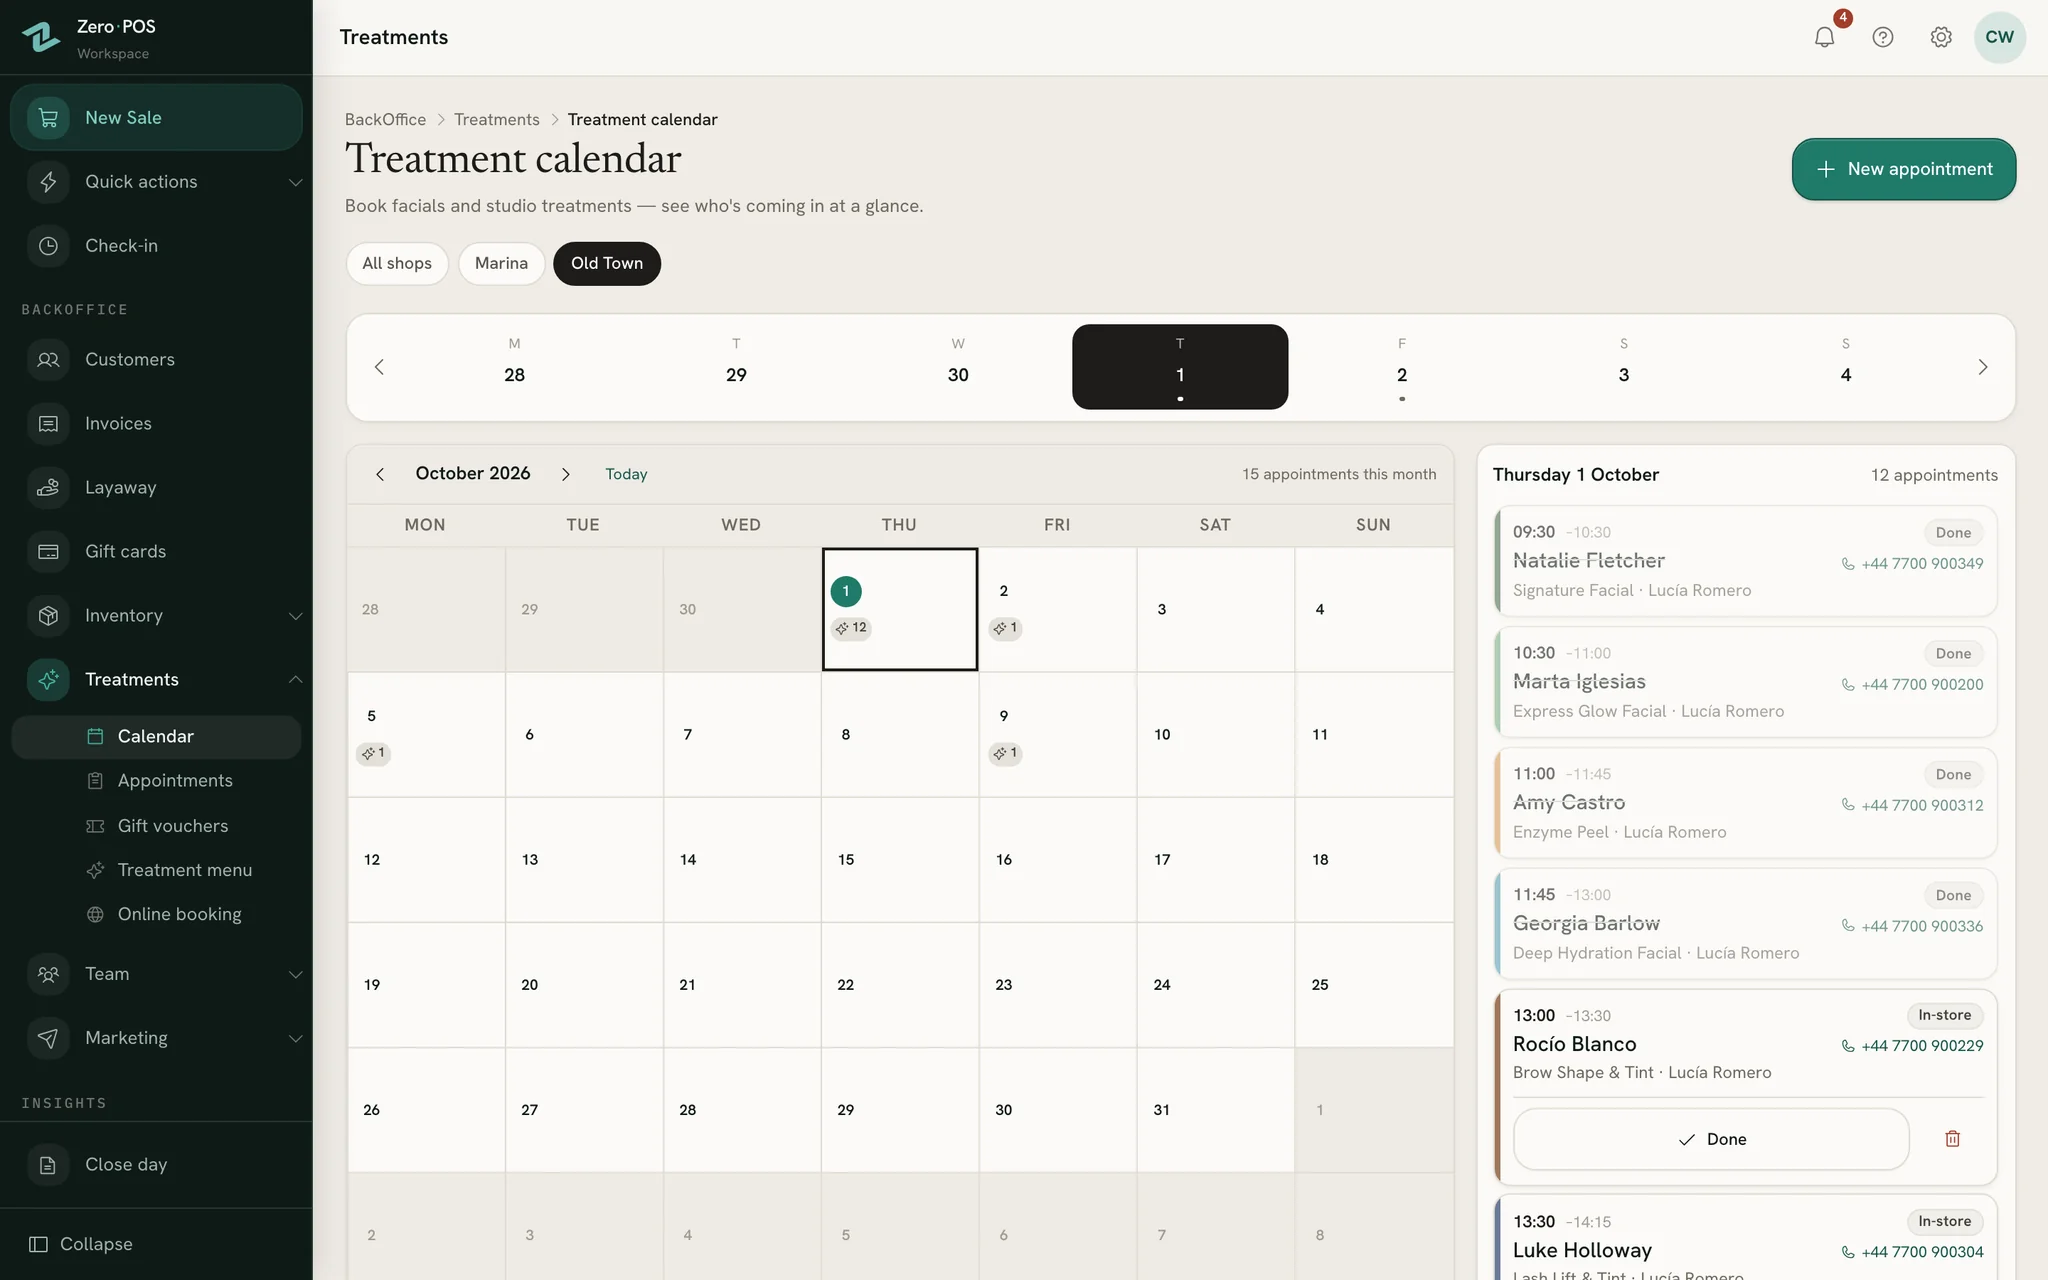Open the help question-mark icon

click(1883, 37)
